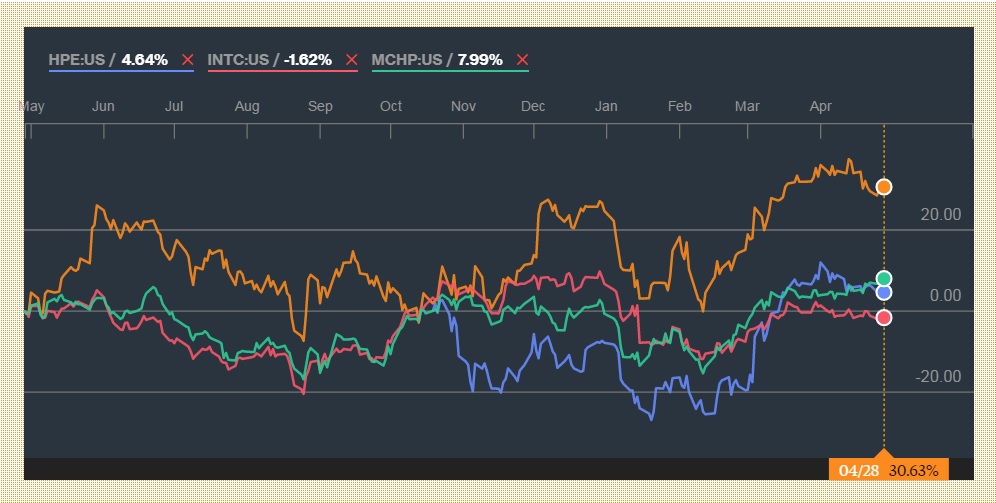Click the Jan label on time axis
This screenshot has width=996, height=503.
tap(606, 106)
